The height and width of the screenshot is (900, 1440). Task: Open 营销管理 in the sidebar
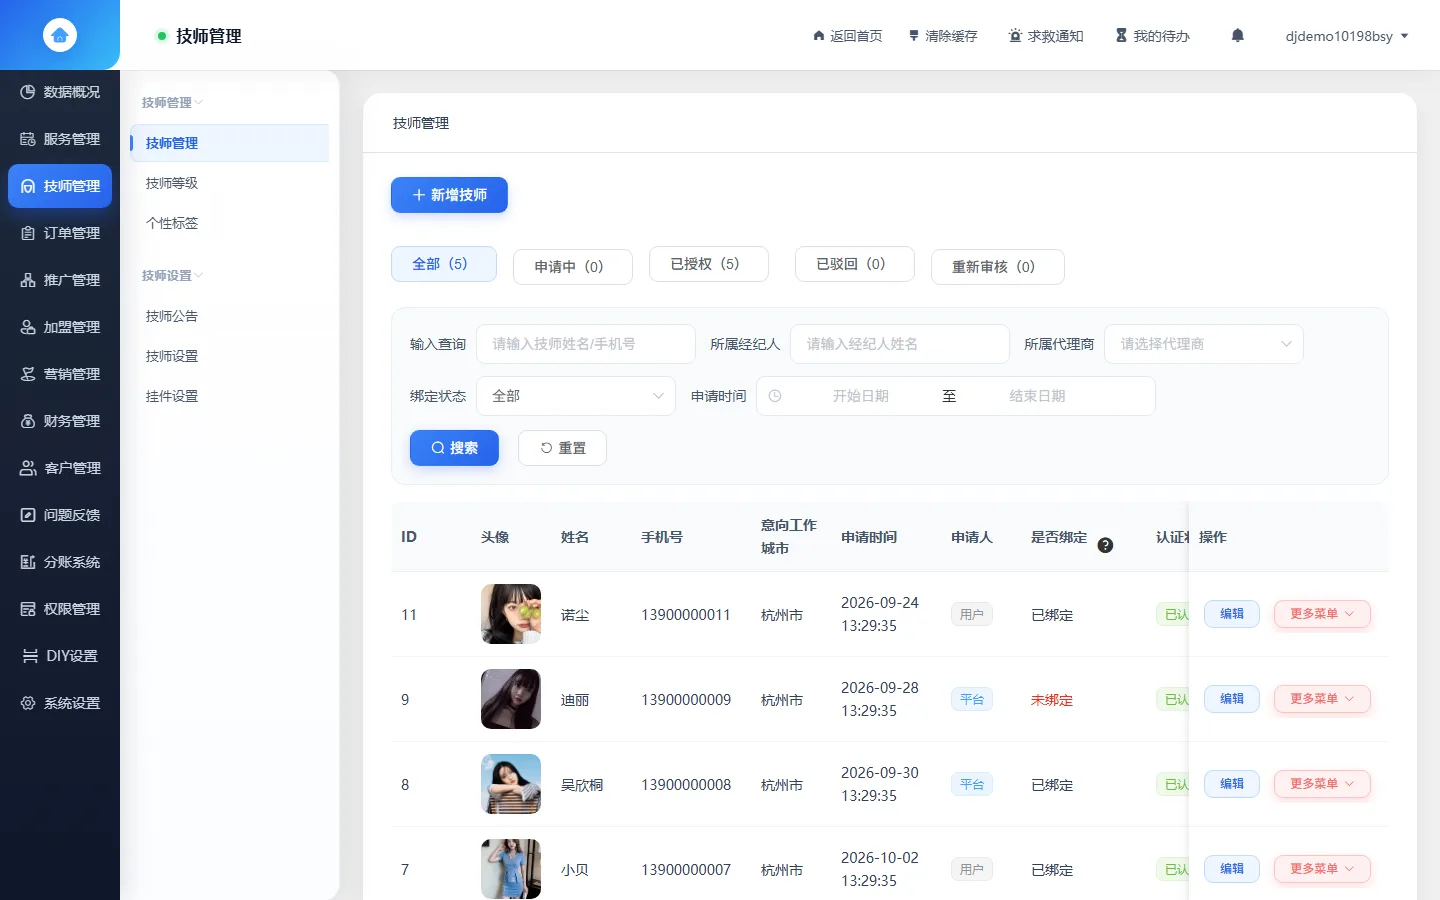tap(60, 374)
